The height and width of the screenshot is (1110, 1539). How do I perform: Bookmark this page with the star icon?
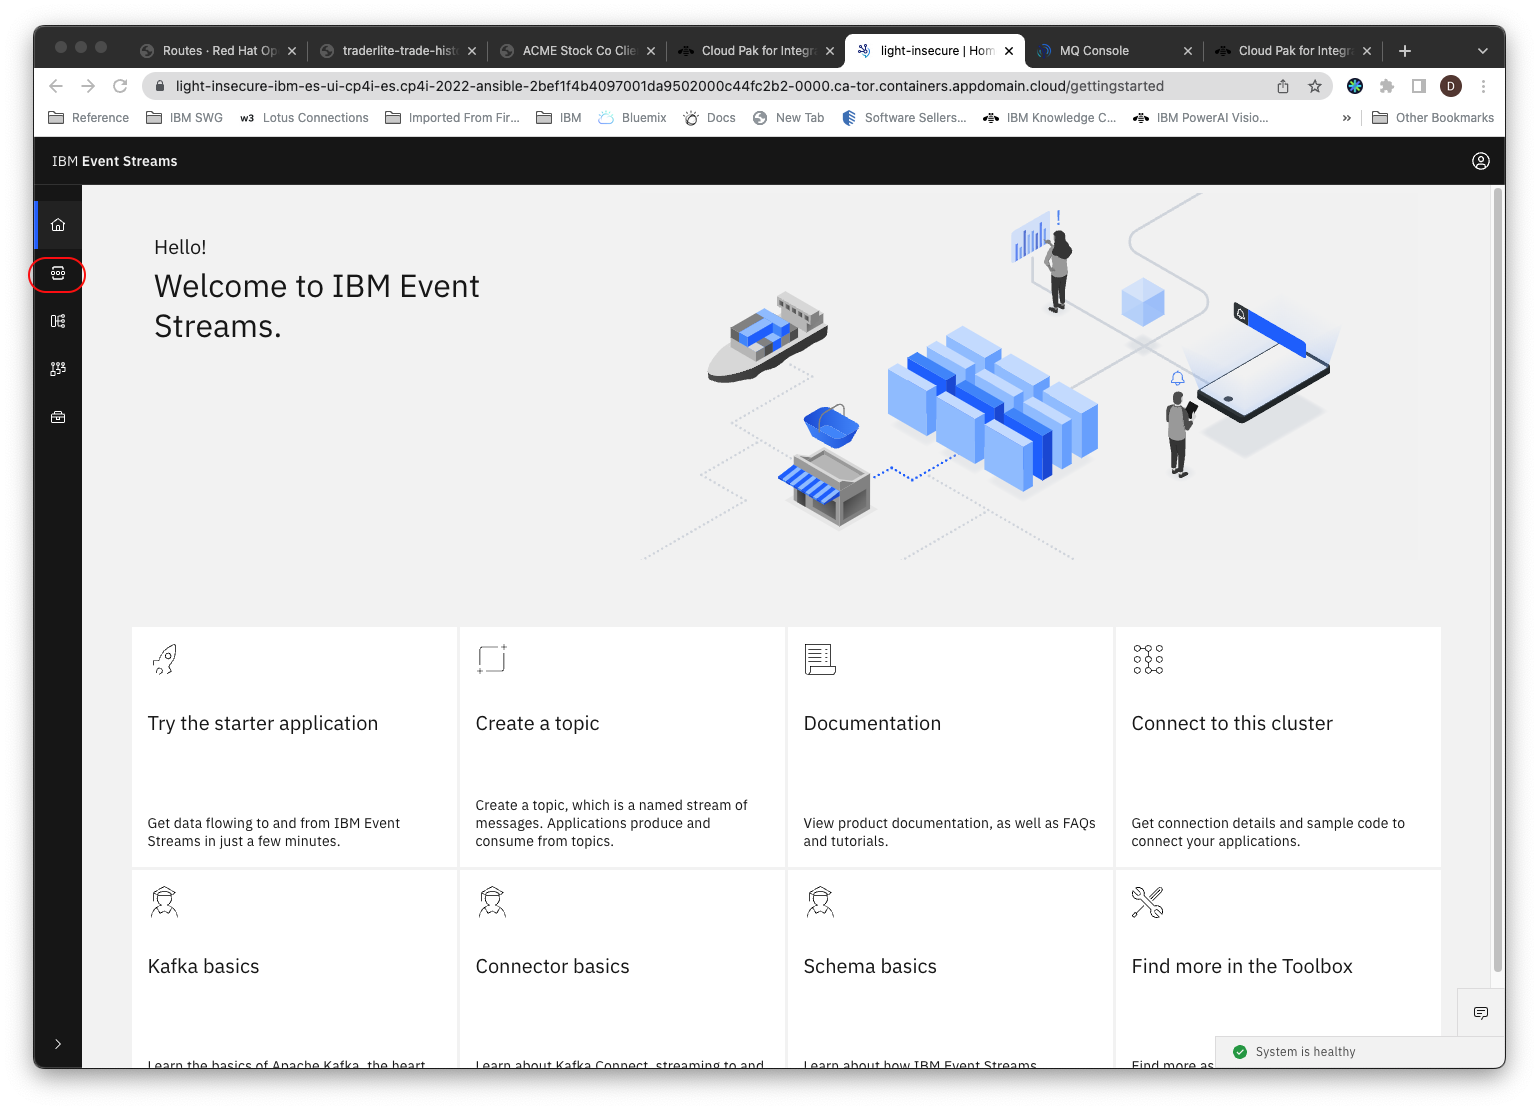point(1315,86)
